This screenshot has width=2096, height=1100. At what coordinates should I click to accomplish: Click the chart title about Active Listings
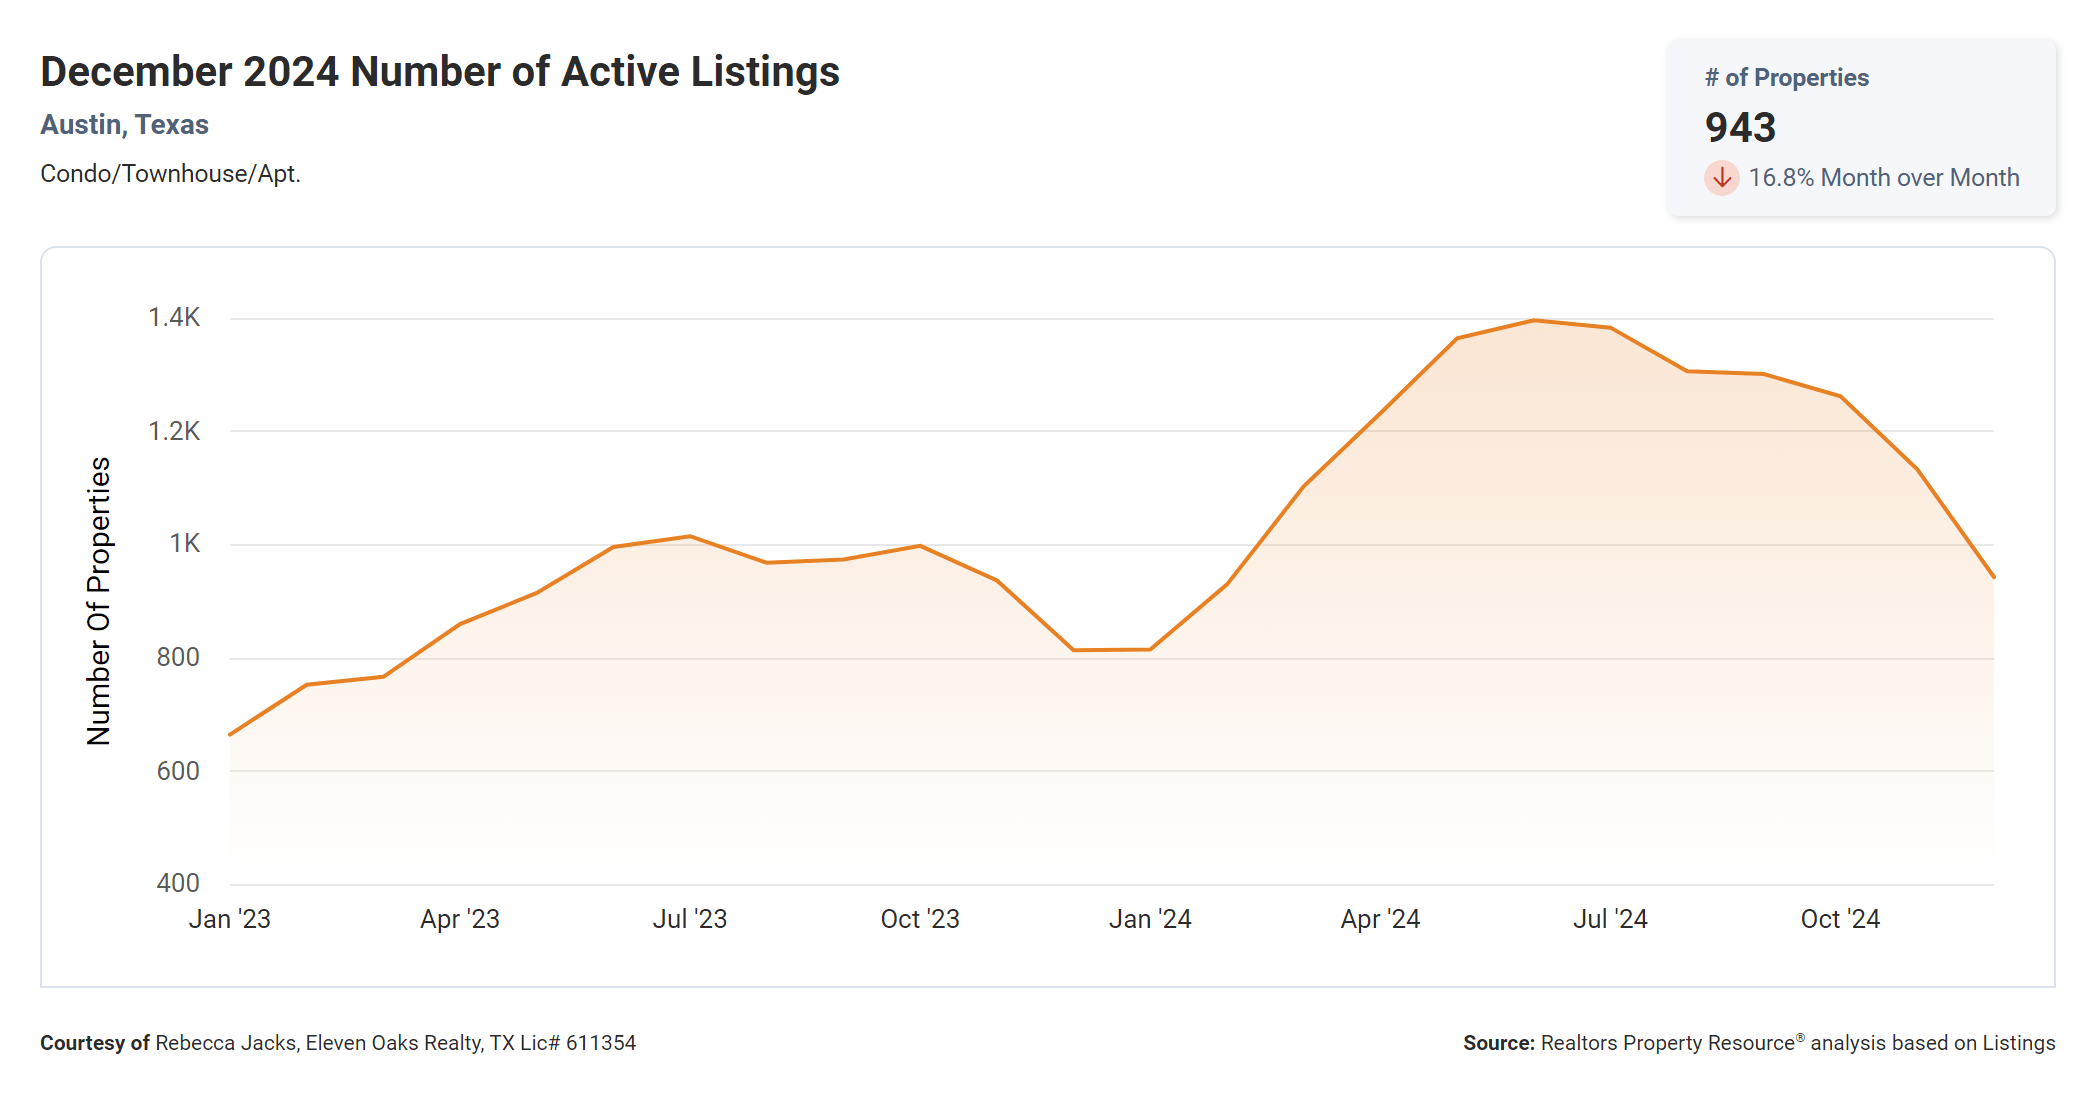pos(440,72)
